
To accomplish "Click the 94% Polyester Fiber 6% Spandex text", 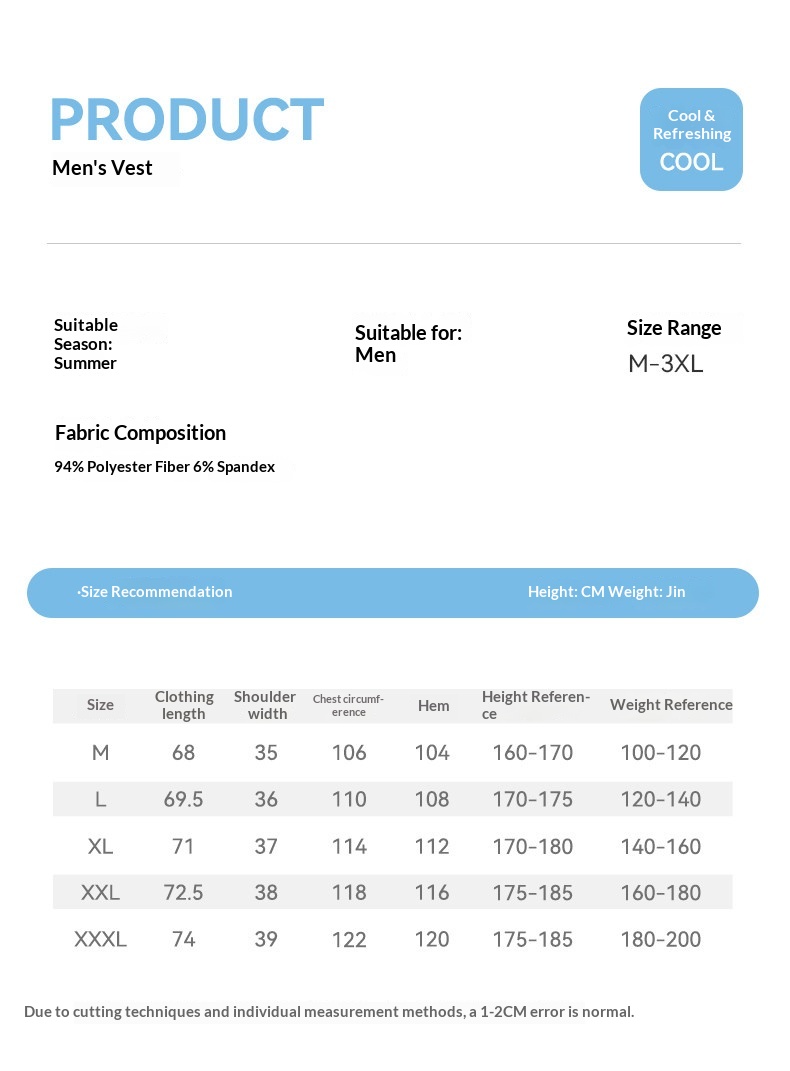I will [164, 467].
